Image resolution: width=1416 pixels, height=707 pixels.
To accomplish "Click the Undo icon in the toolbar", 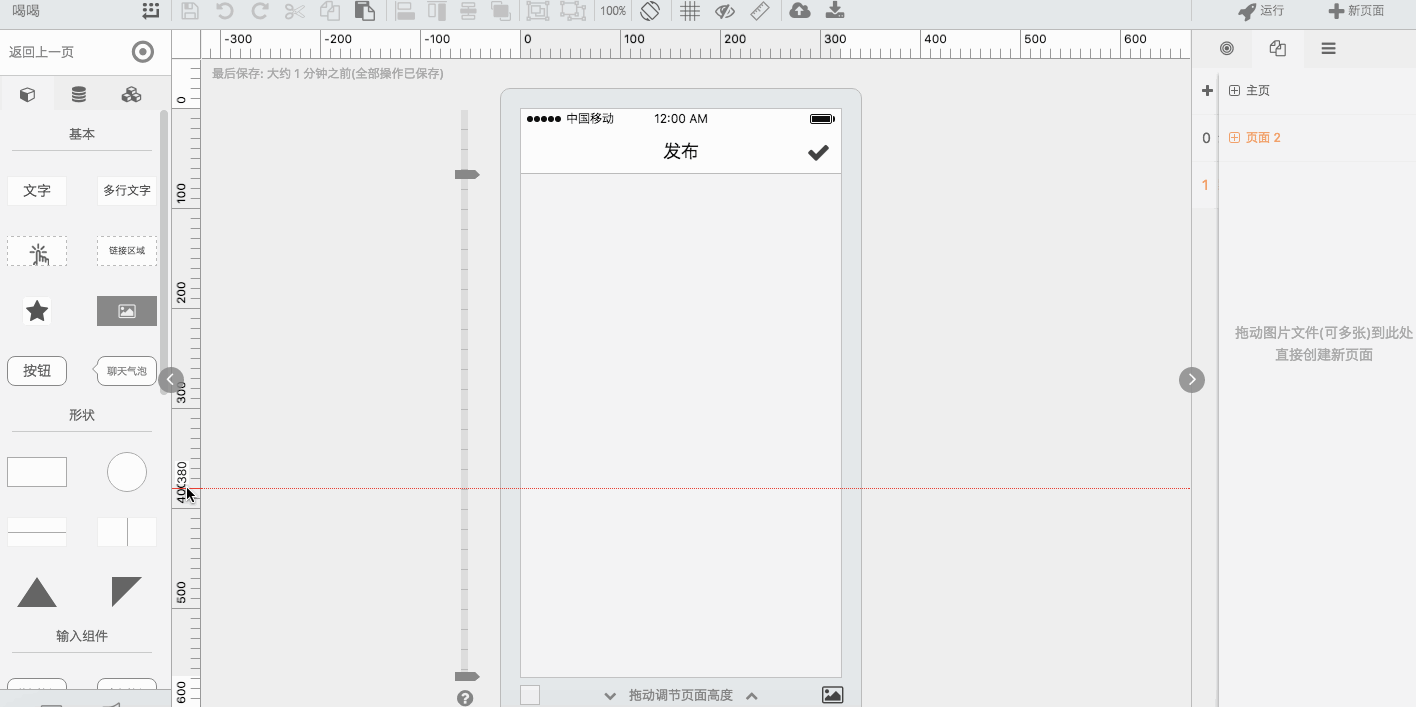I will tap(226, 11).
